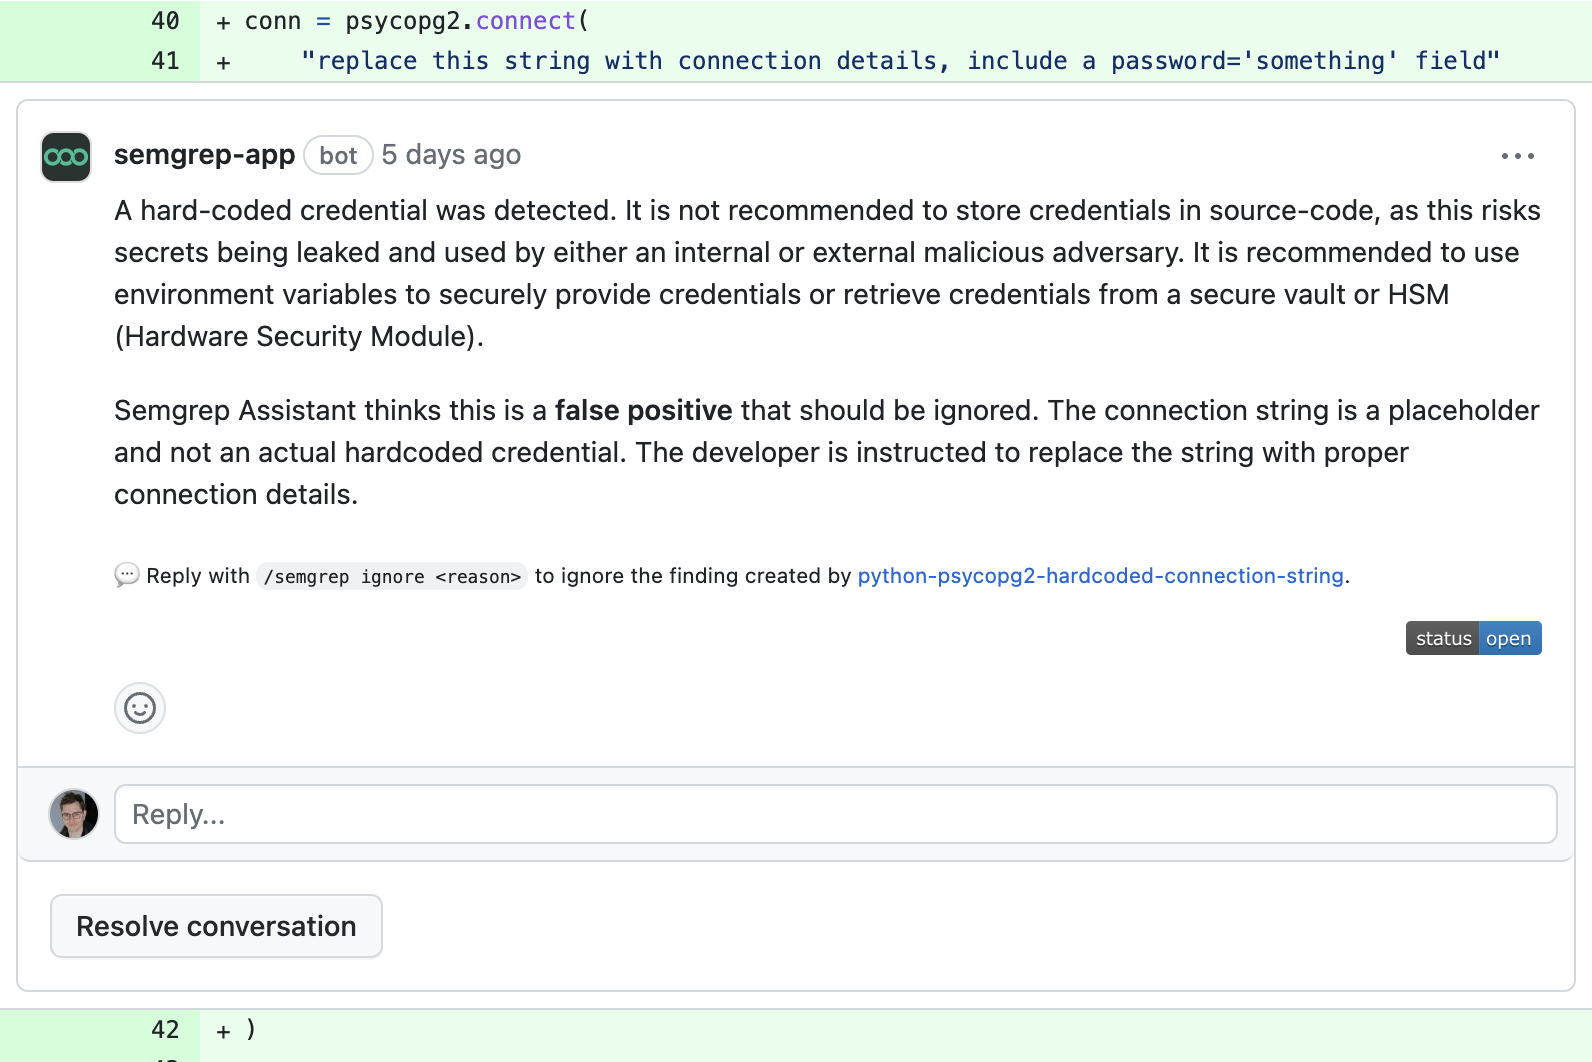Viewport: 1592px width, 1062px height.
Task: Select diff line number 40
Action: 165,21
